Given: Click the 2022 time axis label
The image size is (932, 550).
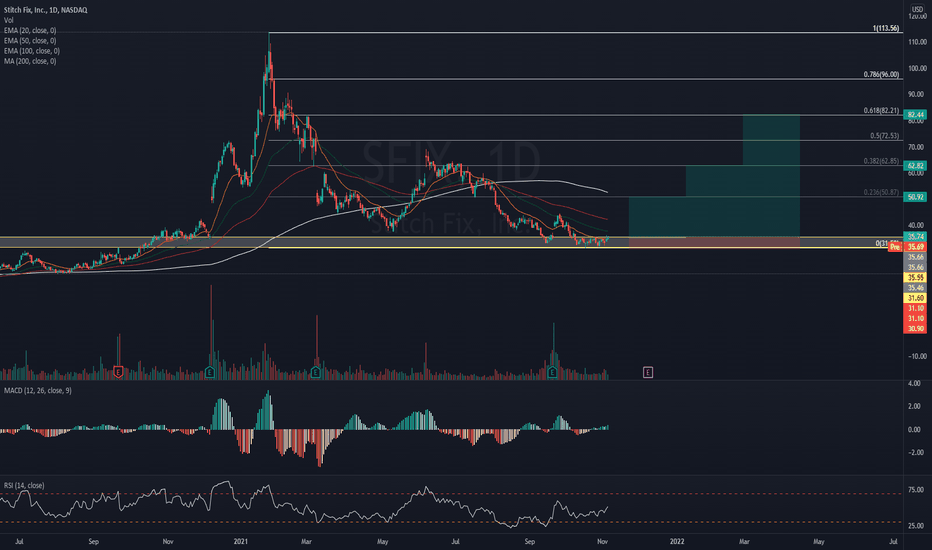Looking at the screenshot, I should point(677,542).
